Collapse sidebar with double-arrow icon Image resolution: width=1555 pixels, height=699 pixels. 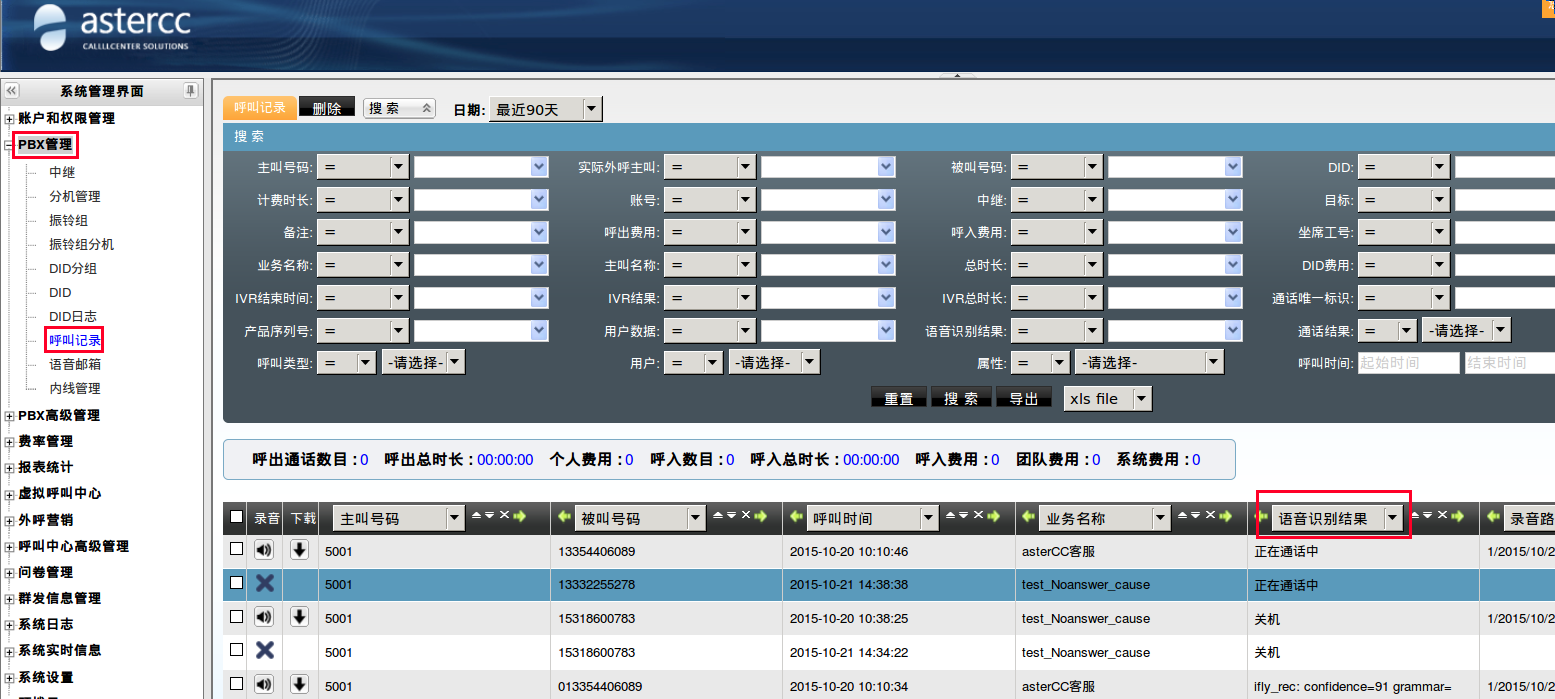tap(12, 91)
